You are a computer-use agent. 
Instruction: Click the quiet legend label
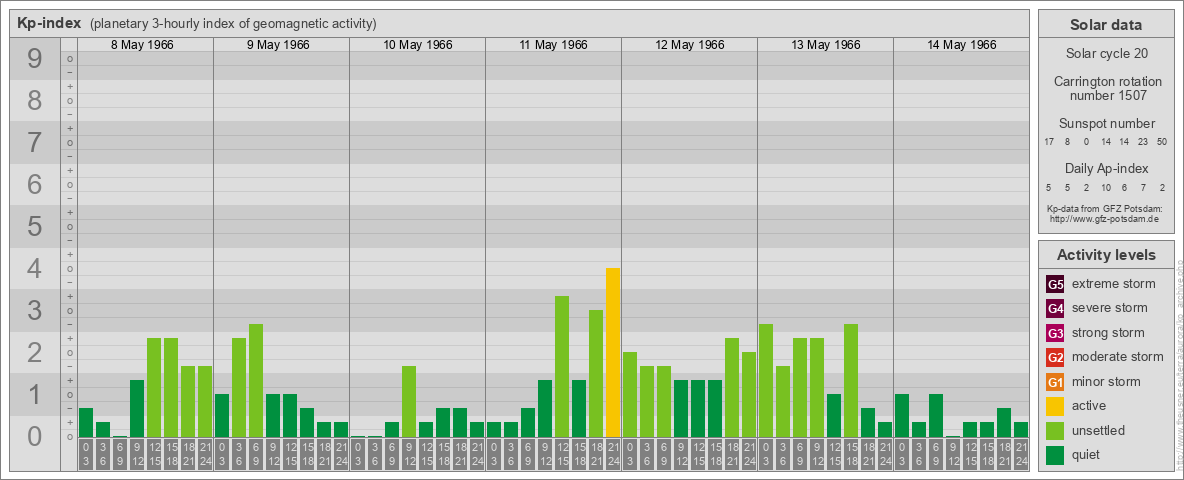pos(1088,454)
